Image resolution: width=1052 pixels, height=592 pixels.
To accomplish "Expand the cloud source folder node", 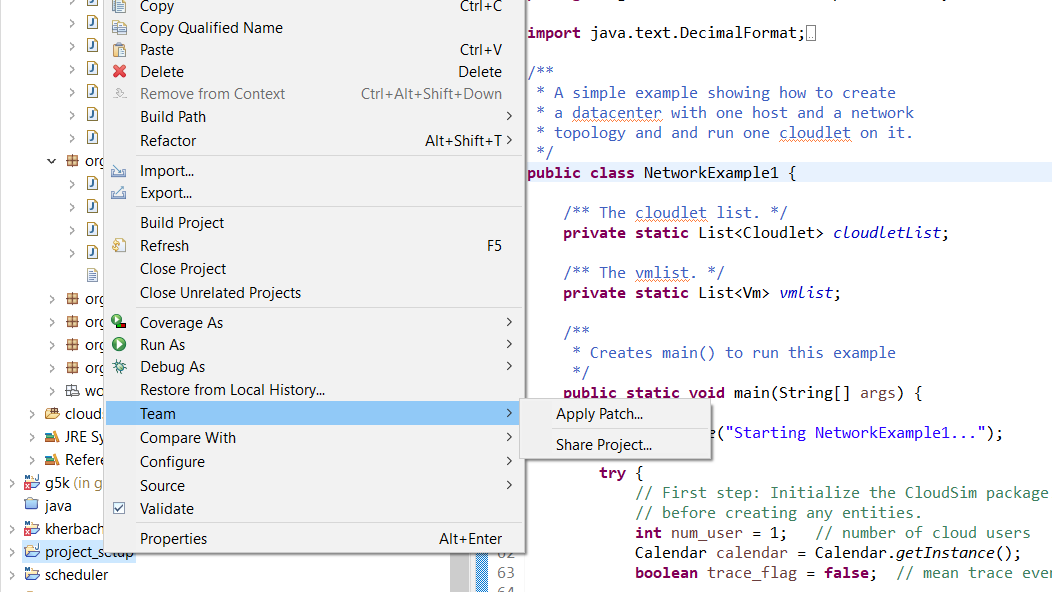I will coord(32,414).
